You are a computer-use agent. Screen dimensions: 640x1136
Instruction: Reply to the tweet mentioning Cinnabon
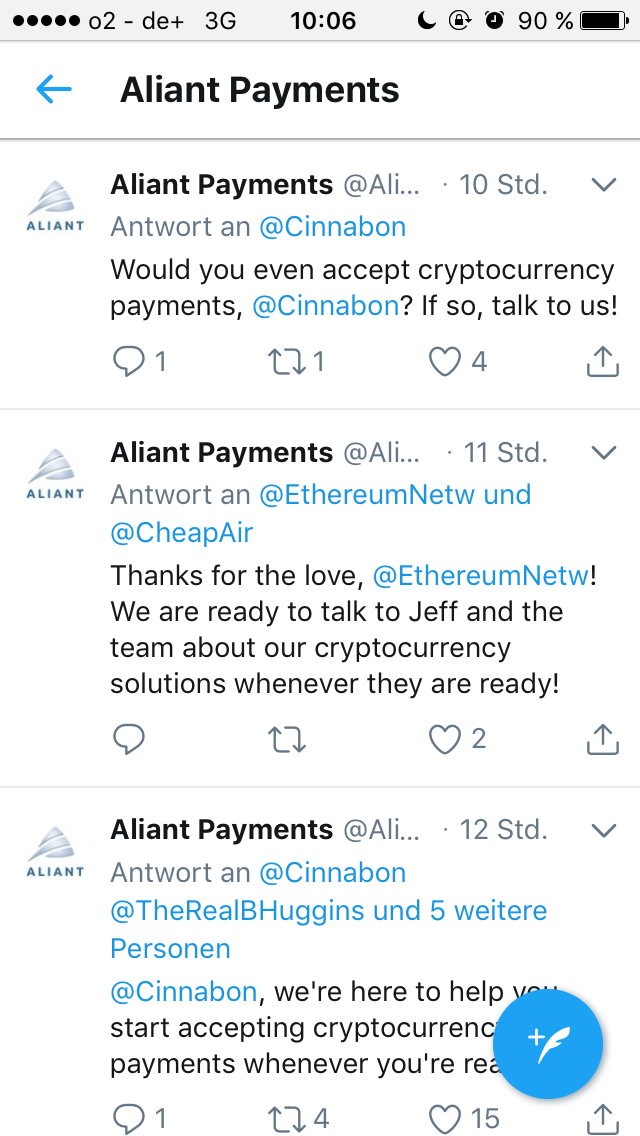point(129,361)
